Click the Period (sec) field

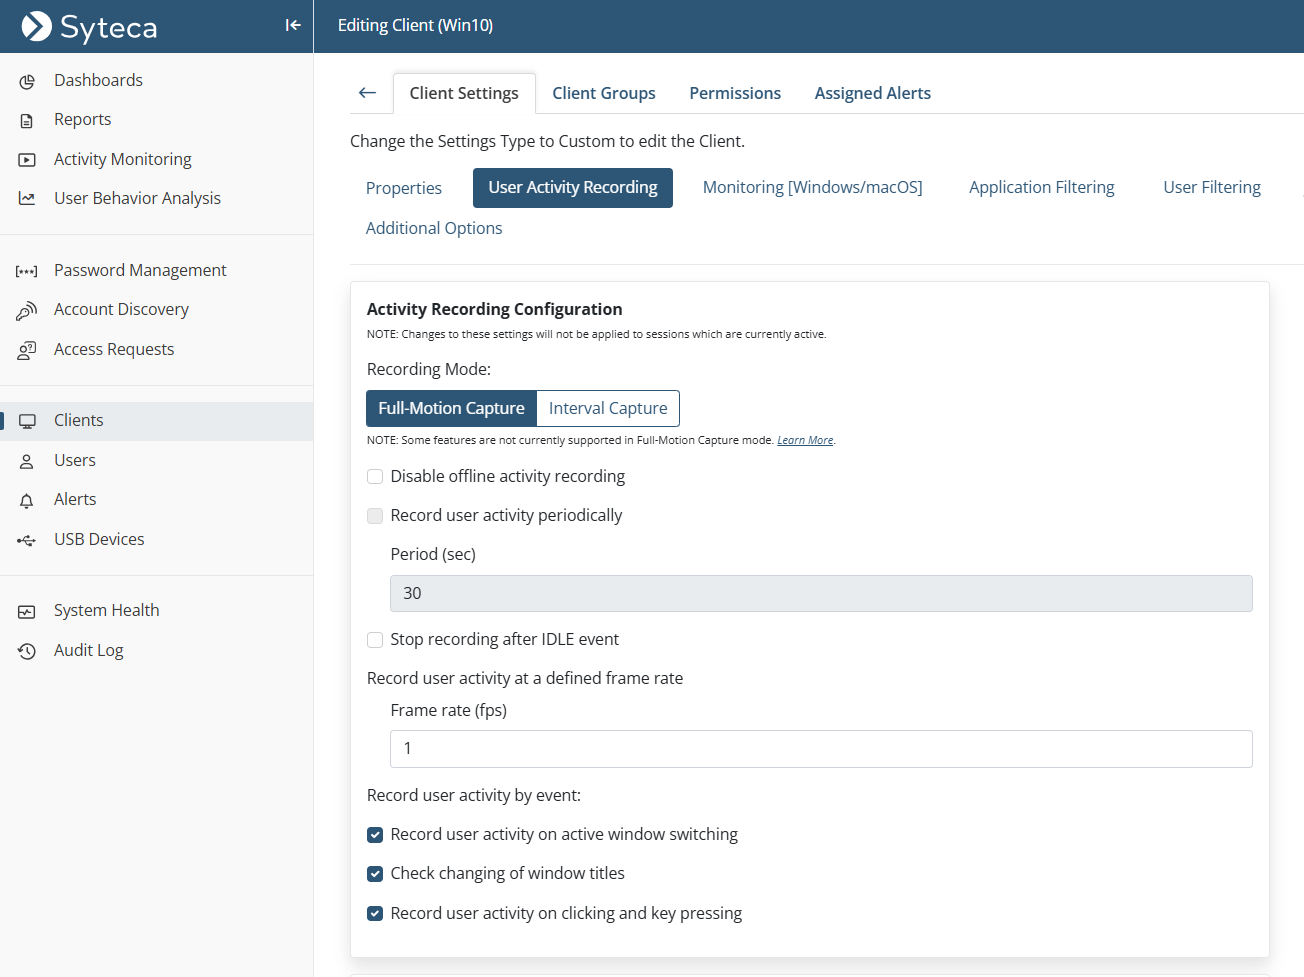[x=821, y=593]
